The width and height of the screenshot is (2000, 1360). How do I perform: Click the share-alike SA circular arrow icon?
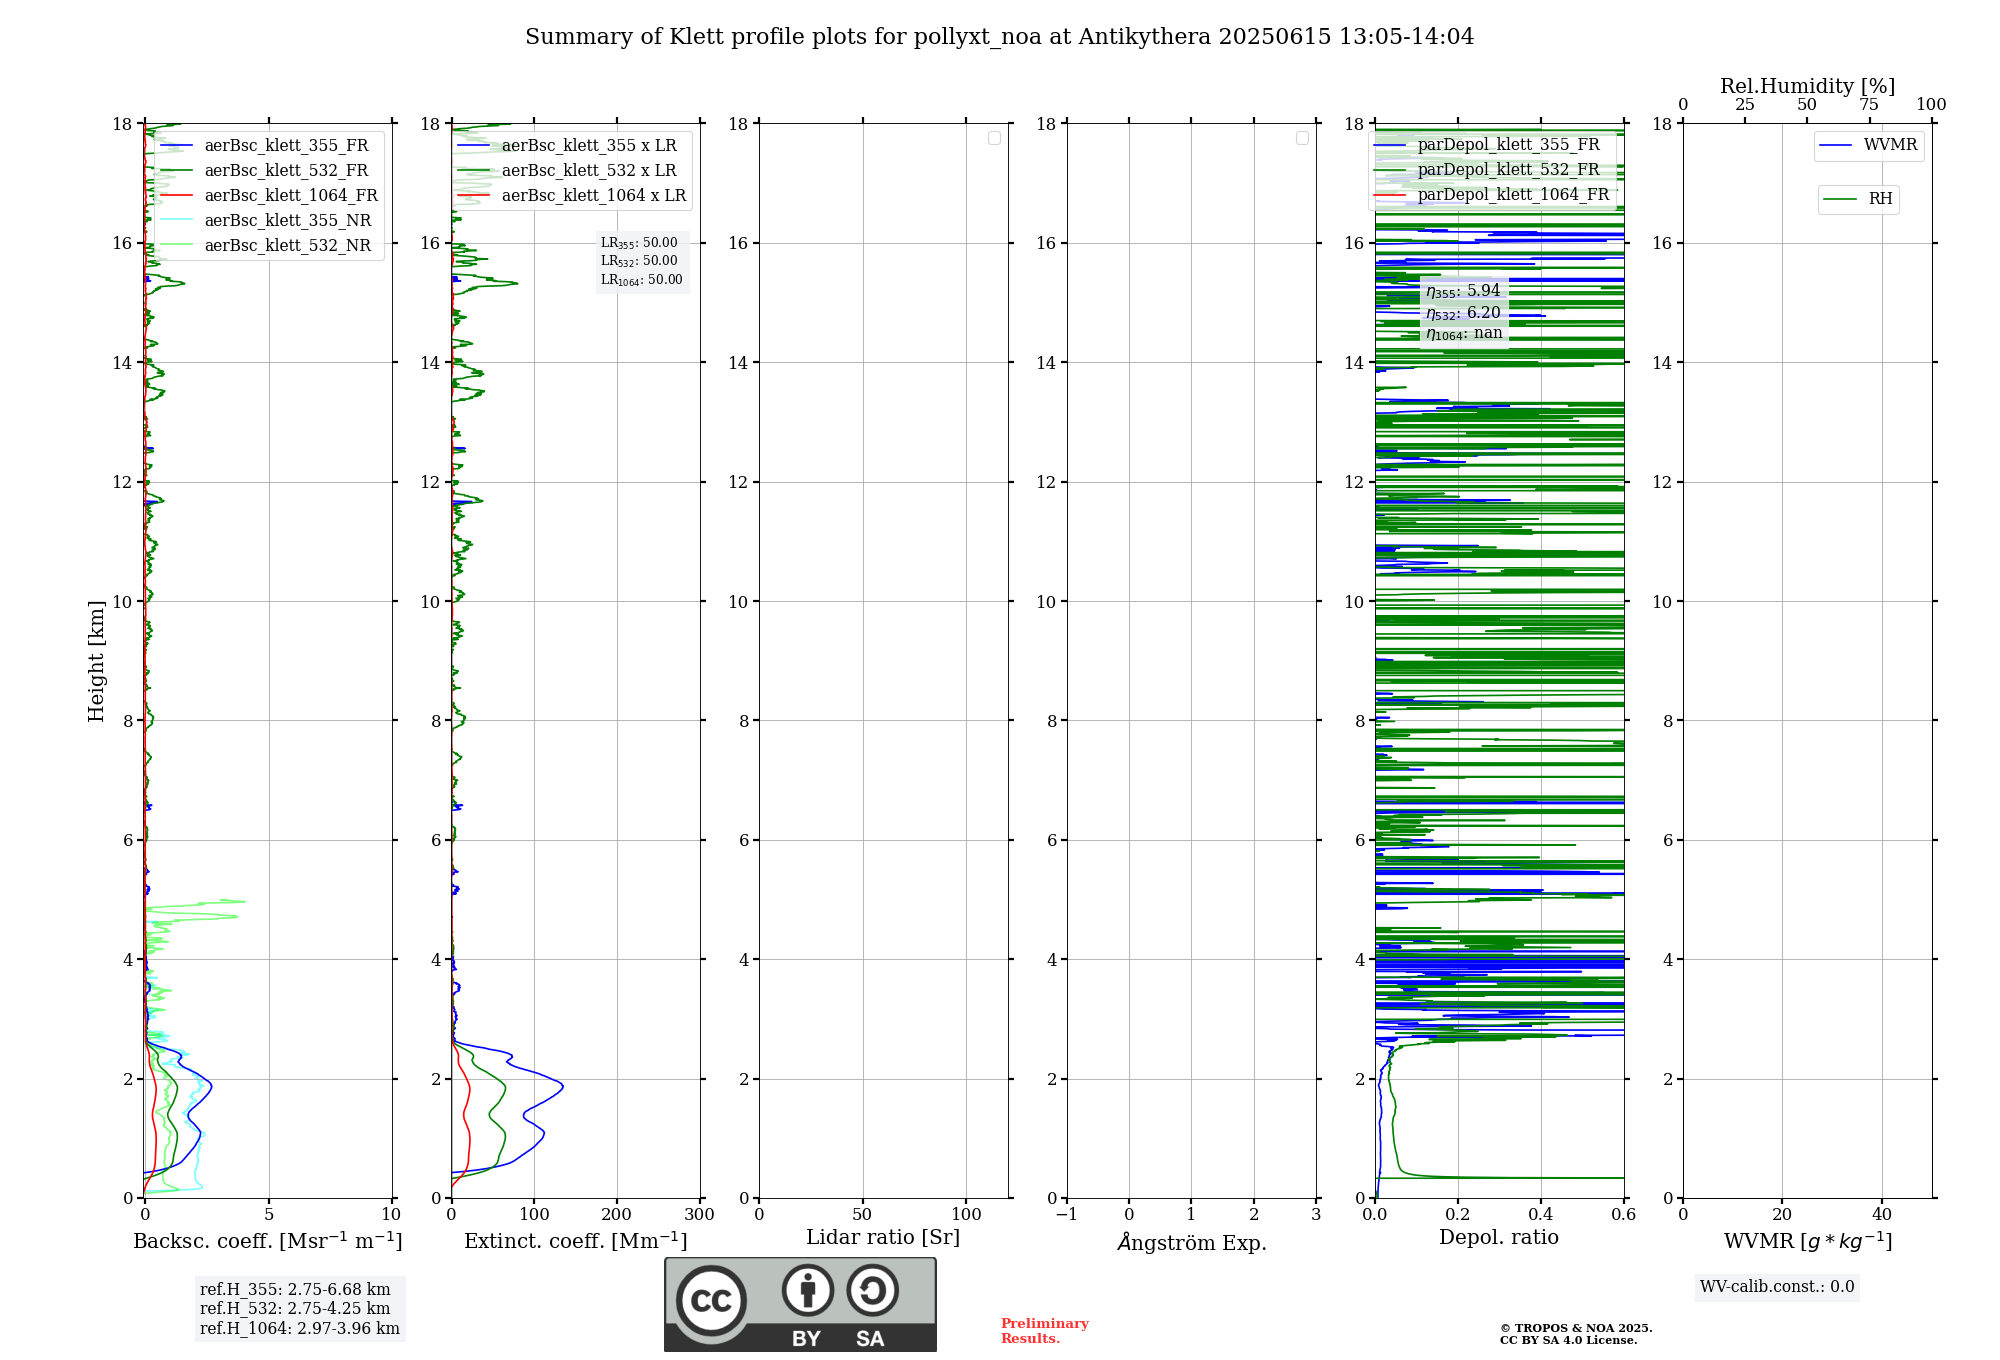872,1290
